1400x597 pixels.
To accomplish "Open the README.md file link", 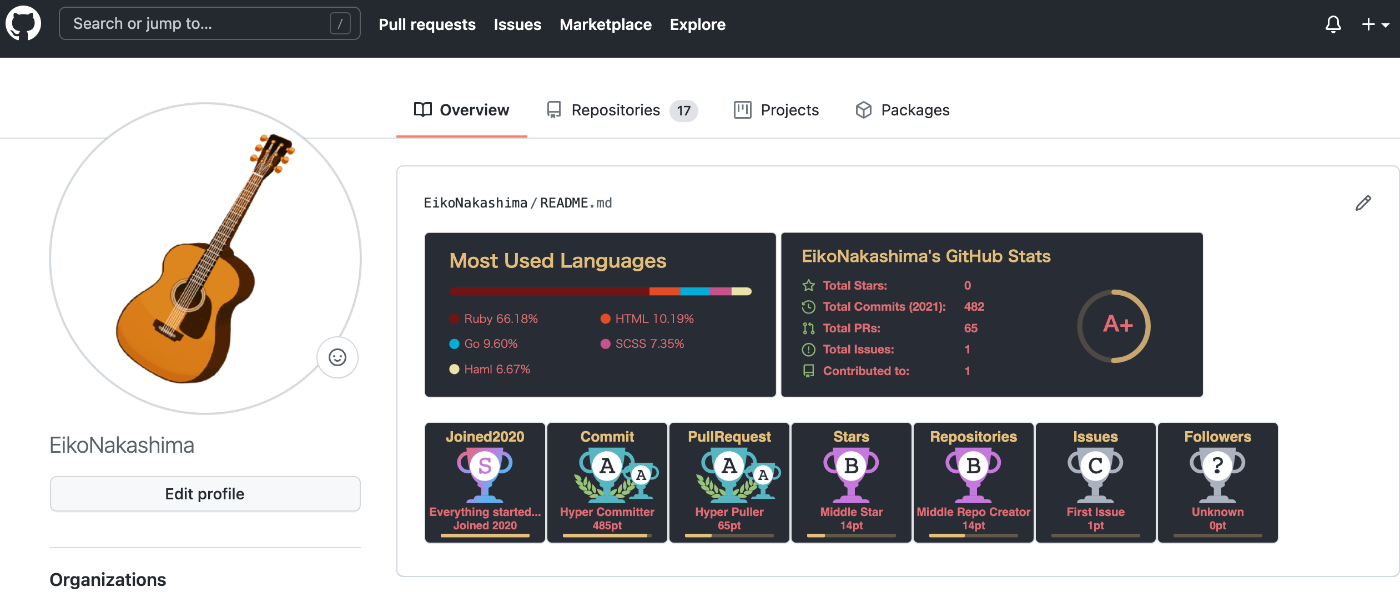I will click(576, 203).
